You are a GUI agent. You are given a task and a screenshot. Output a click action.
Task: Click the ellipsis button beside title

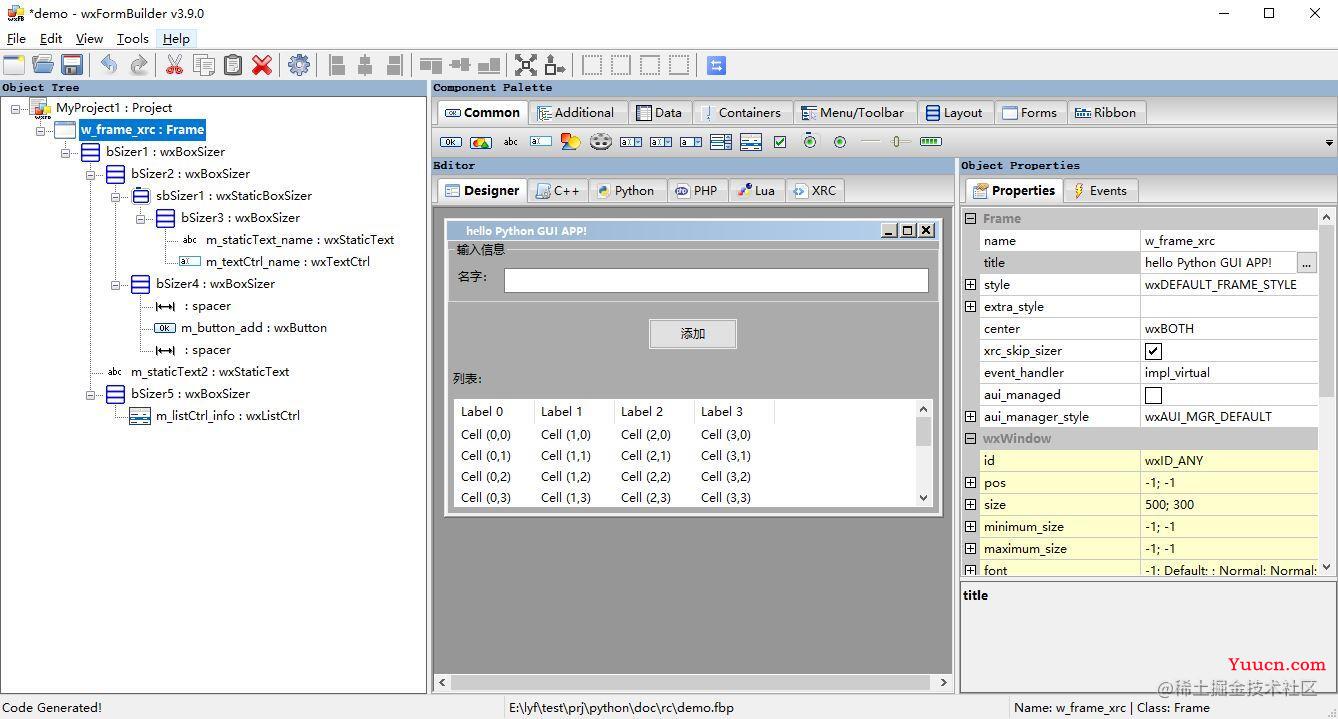1307,263
